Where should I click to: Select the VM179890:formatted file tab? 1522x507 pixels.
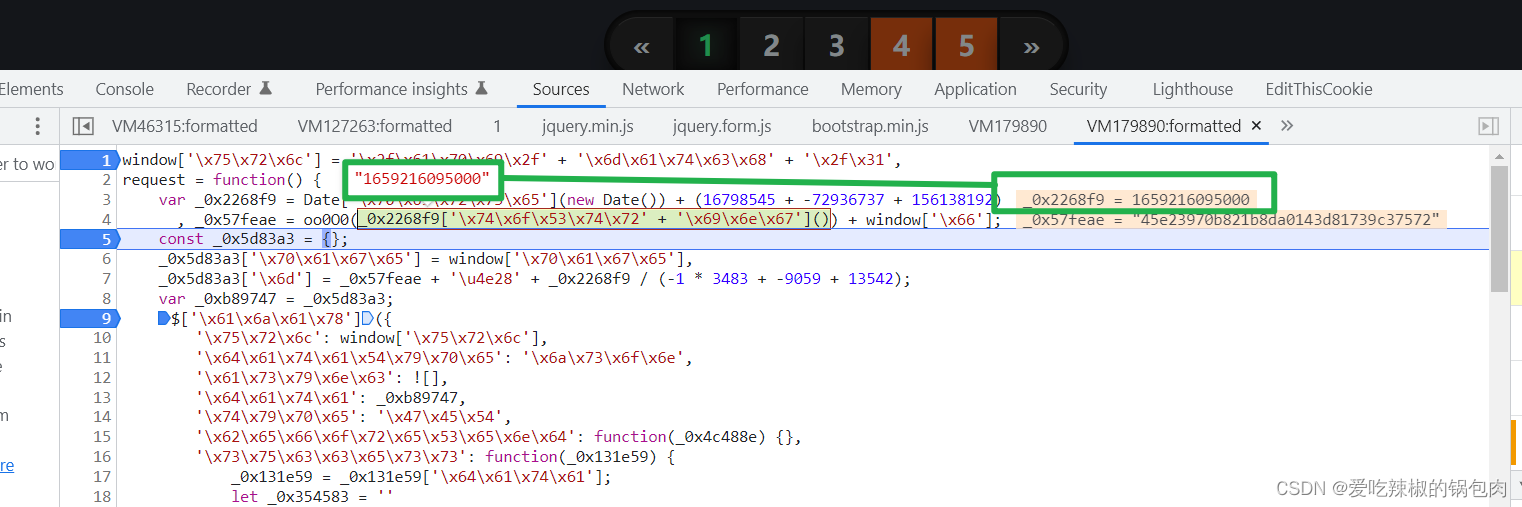(x=1164, y=126)
